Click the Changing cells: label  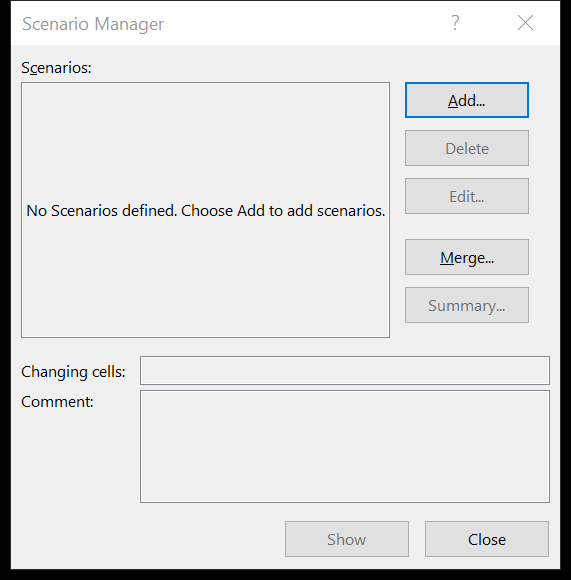(x=73, y=372)
